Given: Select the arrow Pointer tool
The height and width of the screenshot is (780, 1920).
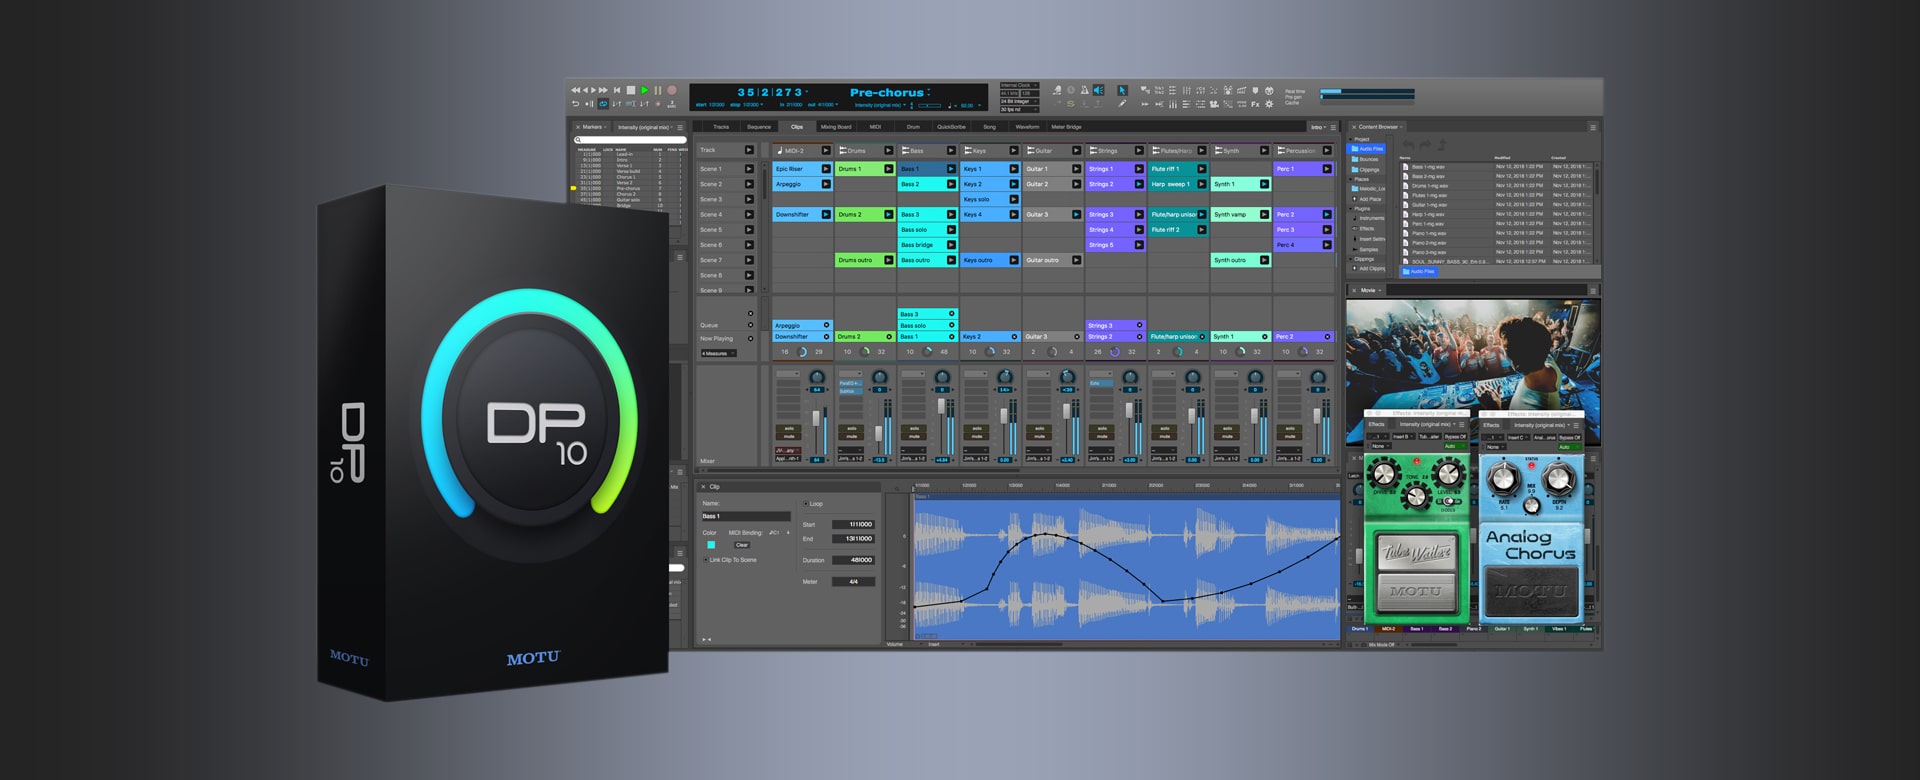Looking at the screenshot, I should click(1122, 90).
